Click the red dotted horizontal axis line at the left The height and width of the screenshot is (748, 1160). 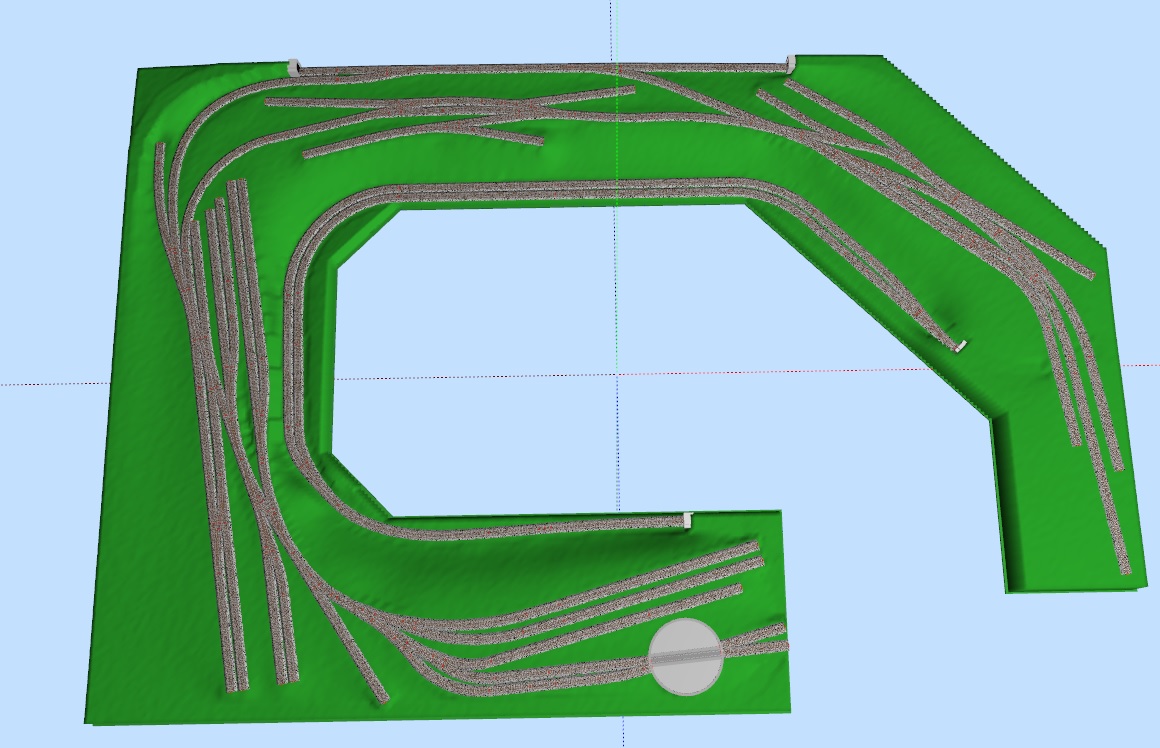click(50, 383)
